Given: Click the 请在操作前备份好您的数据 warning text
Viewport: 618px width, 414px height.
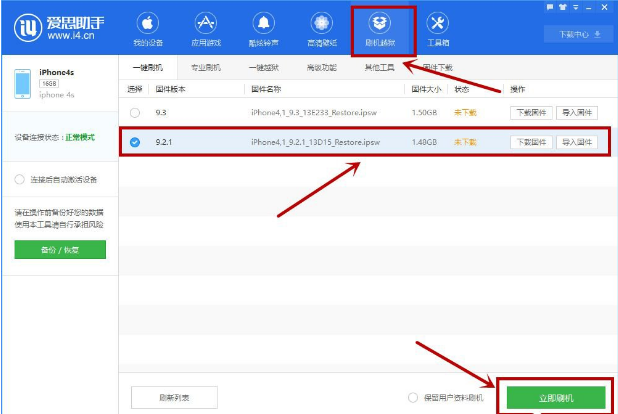Looking at the screenshot, I should [x=59, y=213].
